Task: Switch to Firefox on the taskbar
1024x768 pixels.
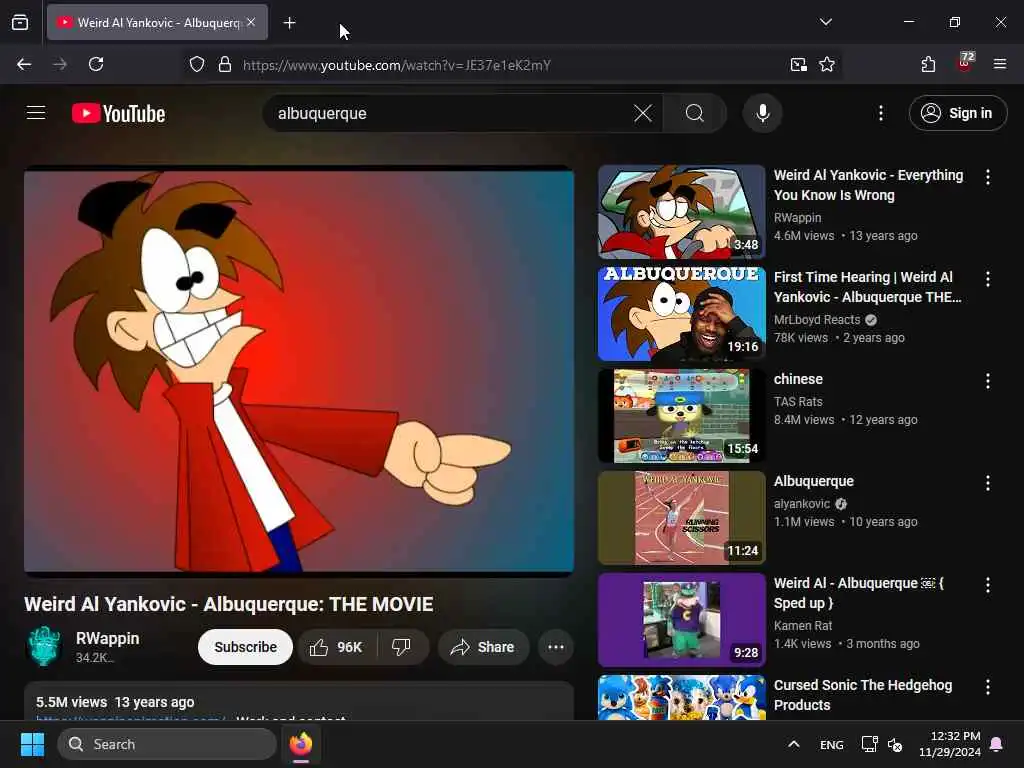Action: [301, 744]
